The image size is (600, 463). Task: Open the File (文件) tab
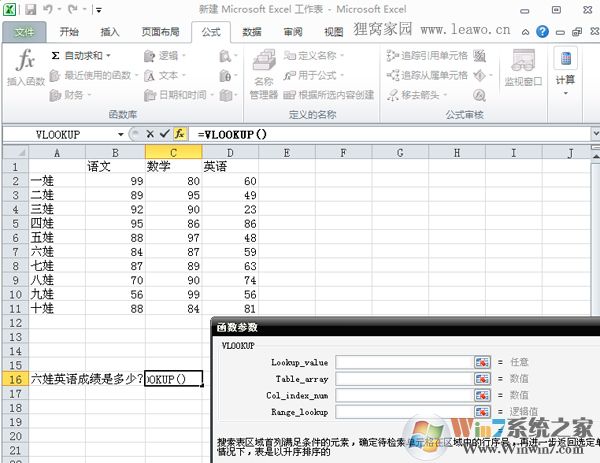(x=23, y=32)
